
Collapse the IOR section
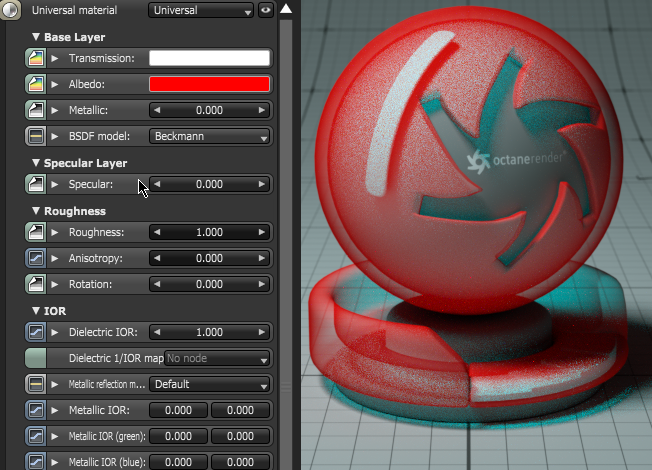coord(36,311)
